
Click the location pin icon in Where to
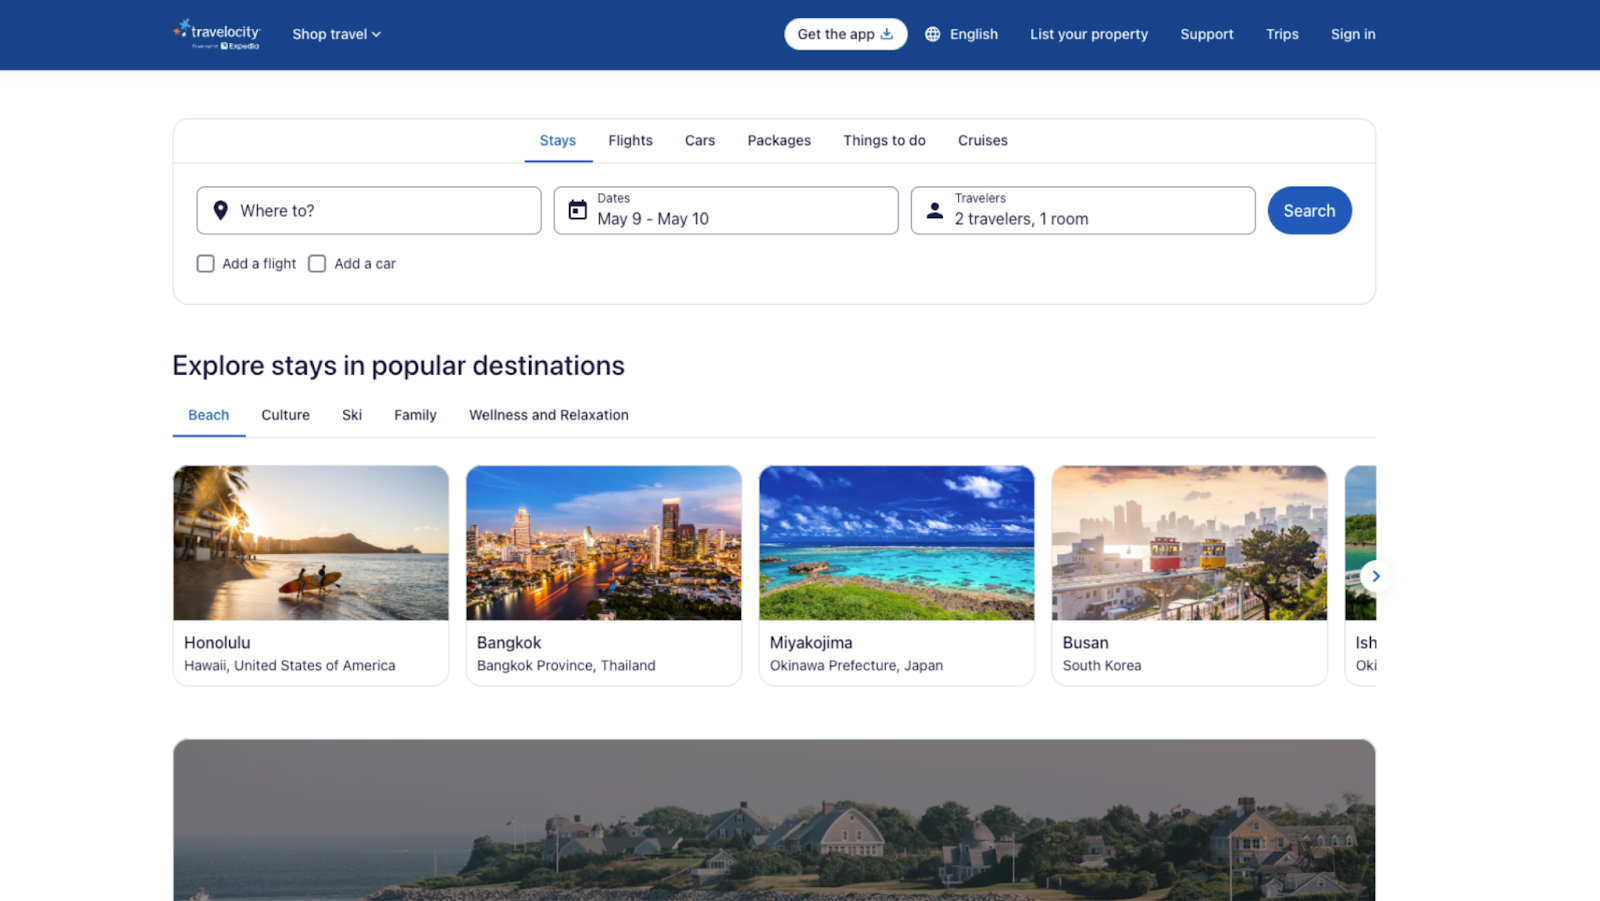click(221, 211)
